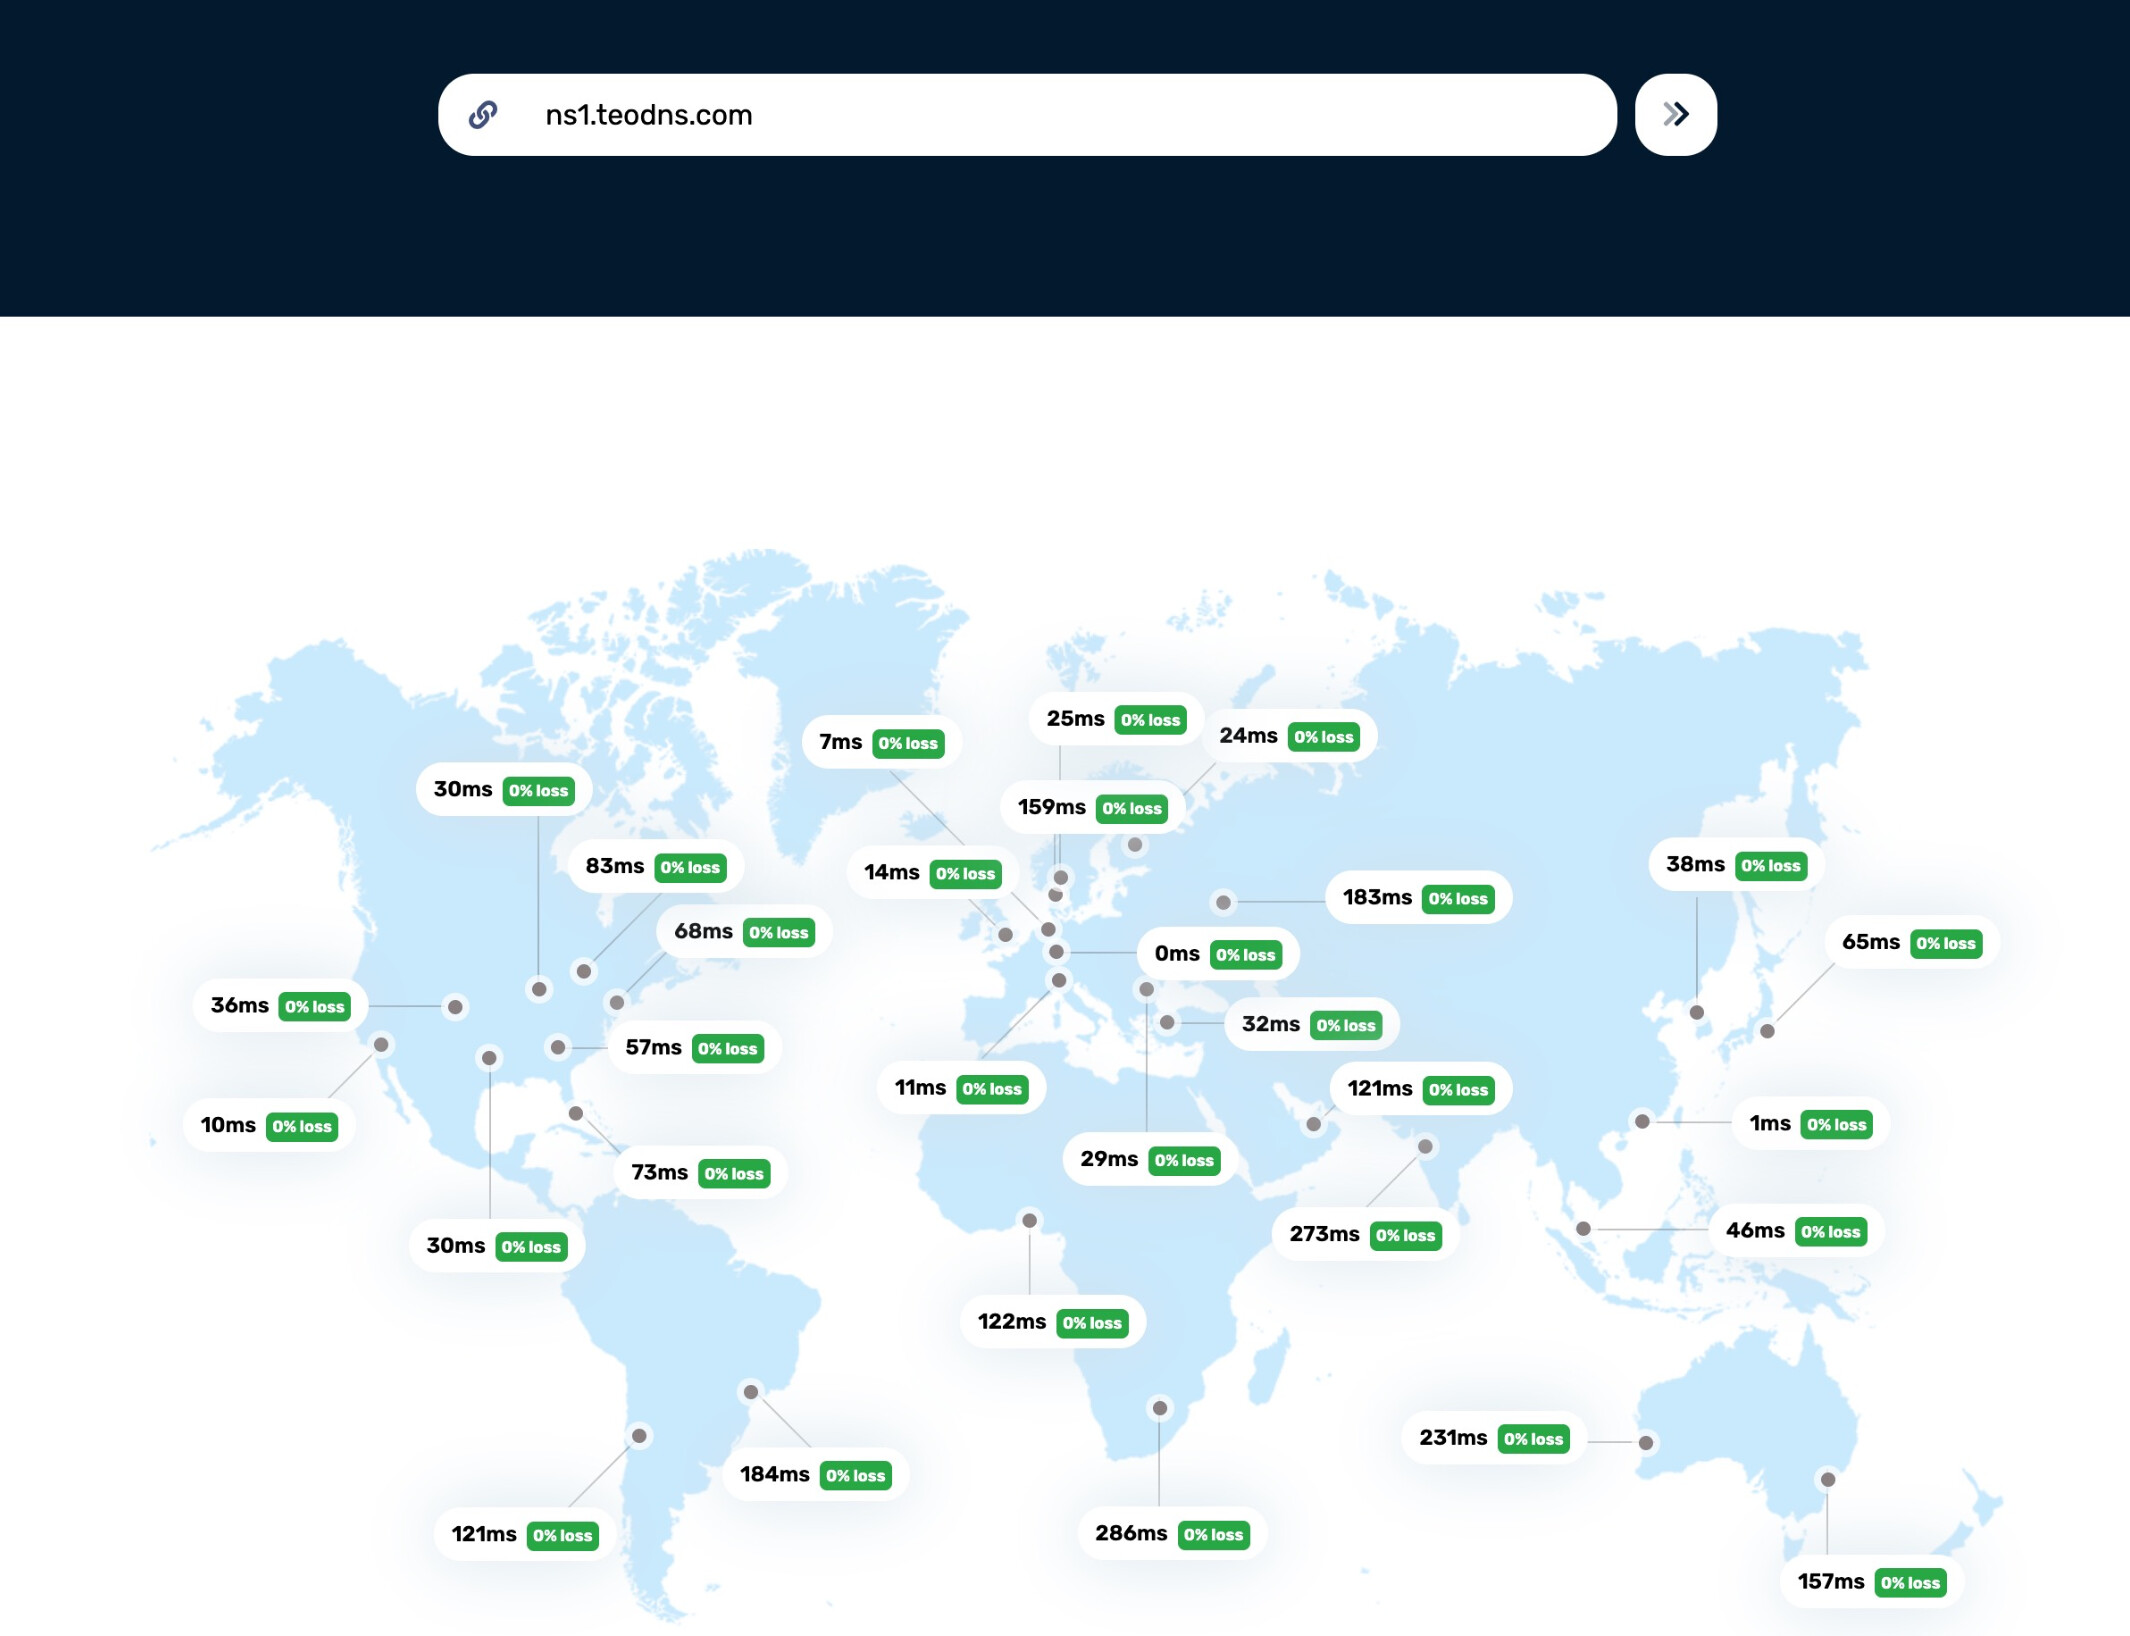Click the 36ms western US latency label
Image resolution: width=2130 pixels, height=1636 pixels.
coord(240,1006)
